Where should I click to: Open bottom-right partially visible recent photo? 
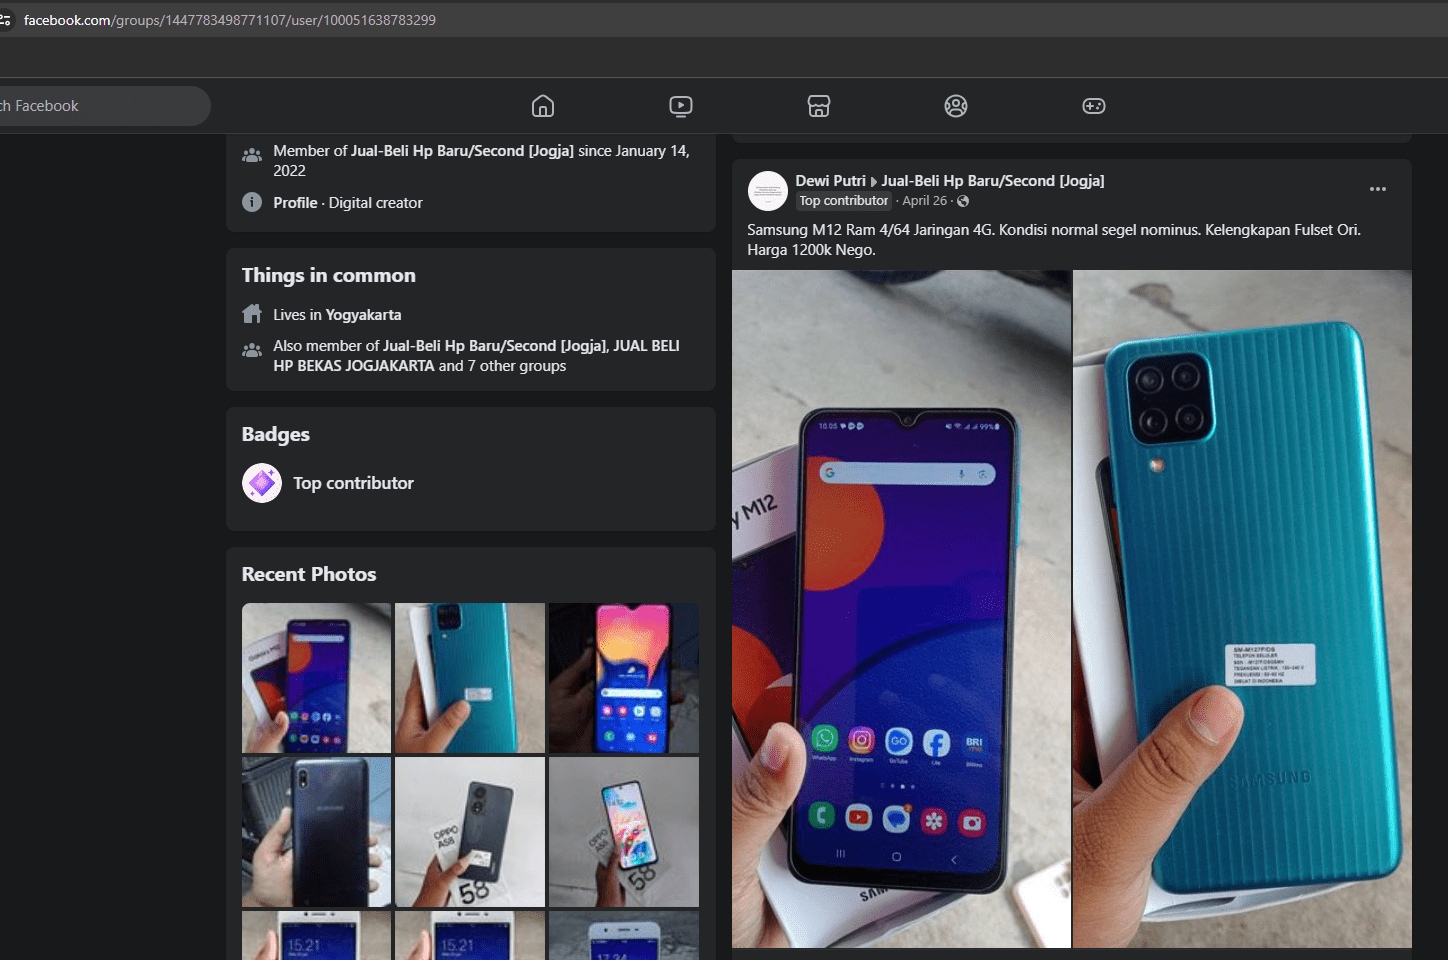click(x=624, y=935)
